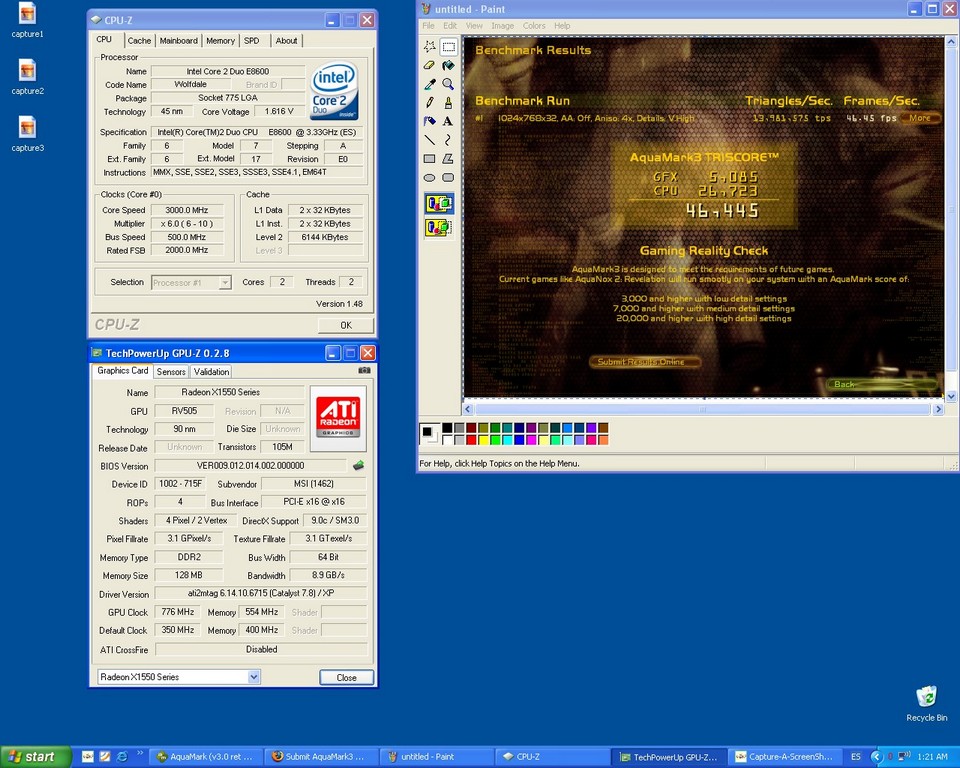Screen dimensions: 960x768
Task: Open Paint's View menu
Action: pyautogui.click(x=474, y=26)
